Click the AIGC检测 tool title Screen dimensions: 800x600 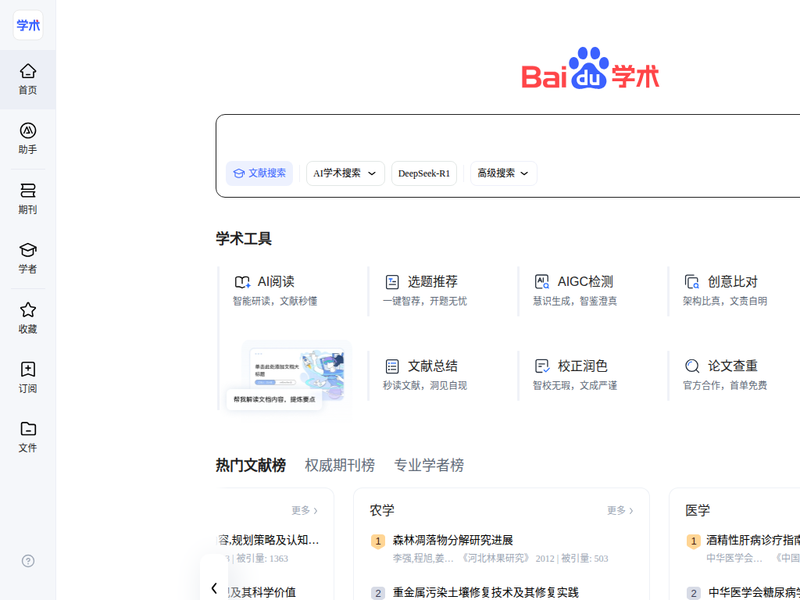click(x=585, y=282)
